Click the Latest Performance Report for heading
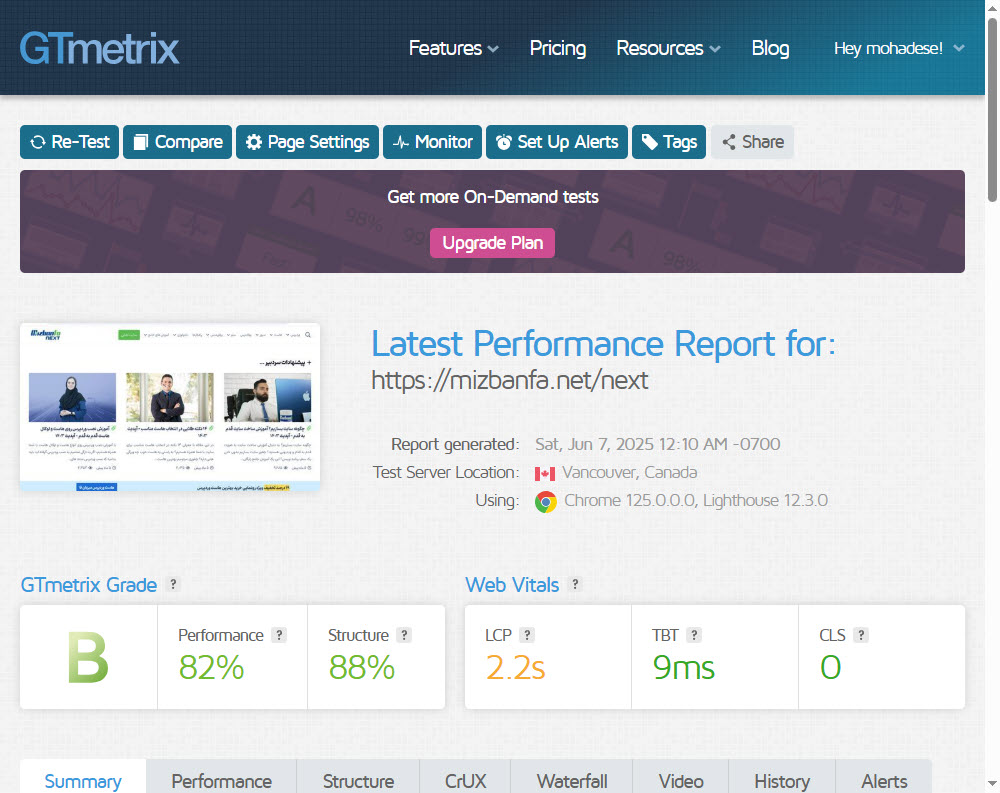The width and height of the screenshot is (1000, 793). tap(603, 344)
